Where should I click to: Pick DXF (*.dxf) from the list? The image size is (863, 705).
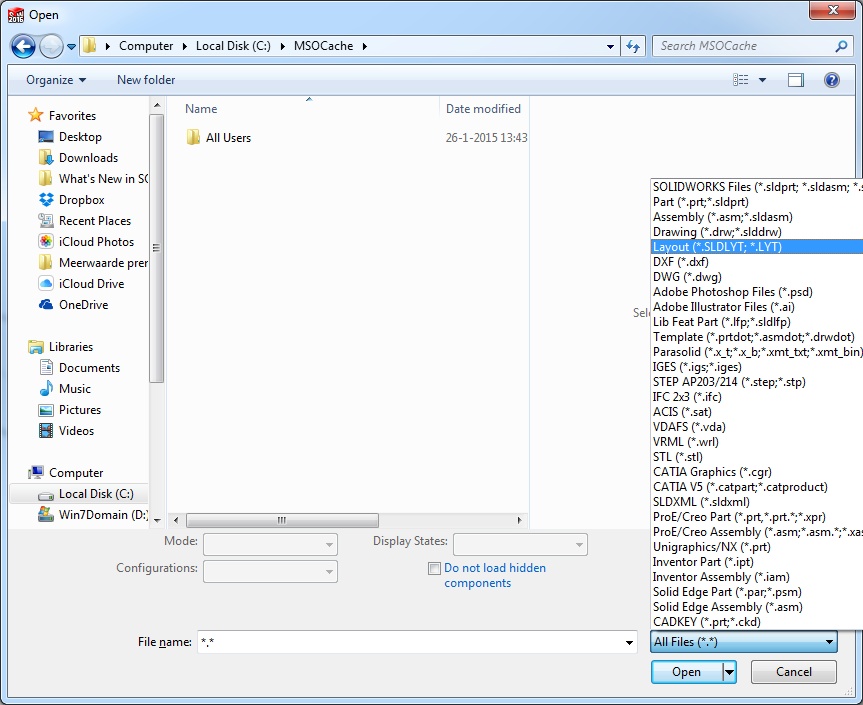[x=757, y=262]
